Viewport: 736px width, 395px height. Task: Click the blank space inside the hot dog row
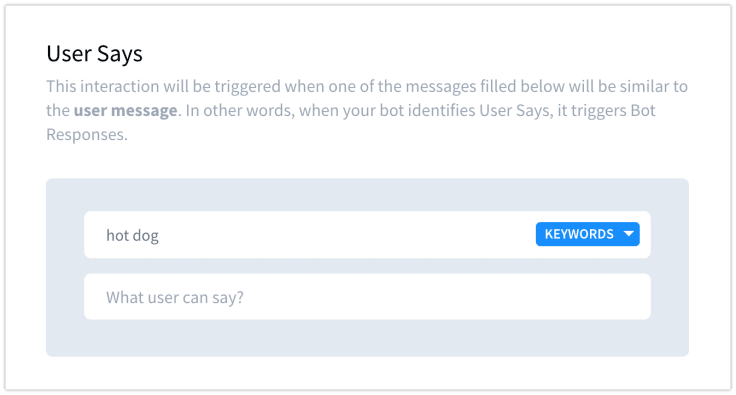(x=347, y=235)
